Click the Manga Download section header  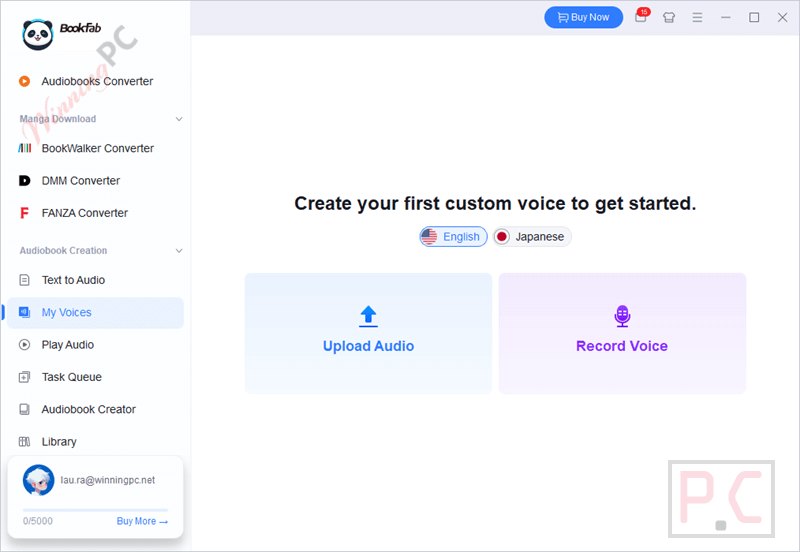[x=58, y=119]
